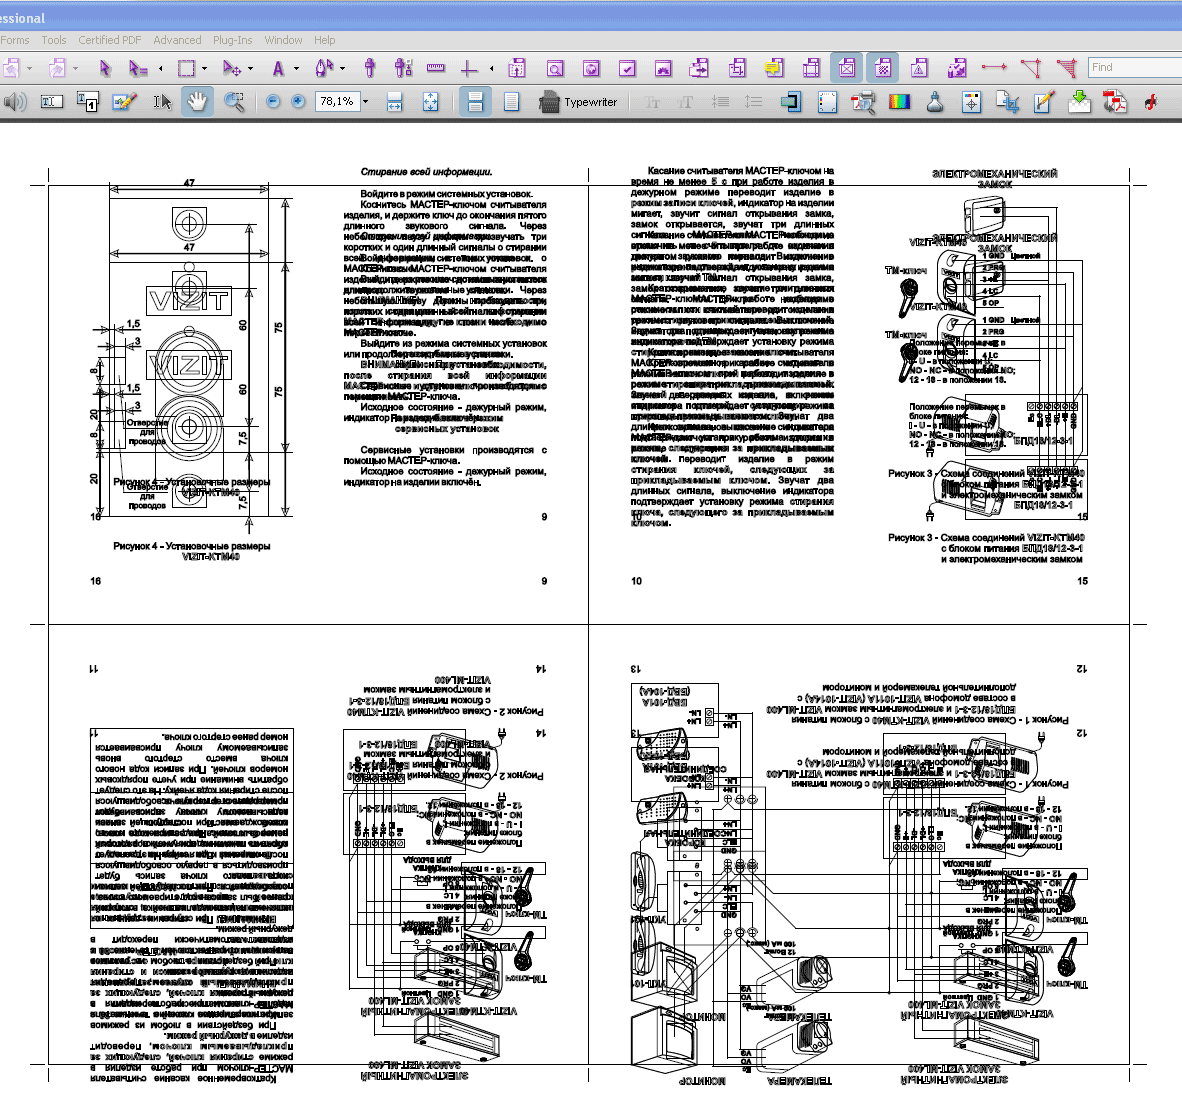This screenshot has height=1113, width=1182.
Task: Open the text tool dropdown arrow
Action: (x=296, y=69)
